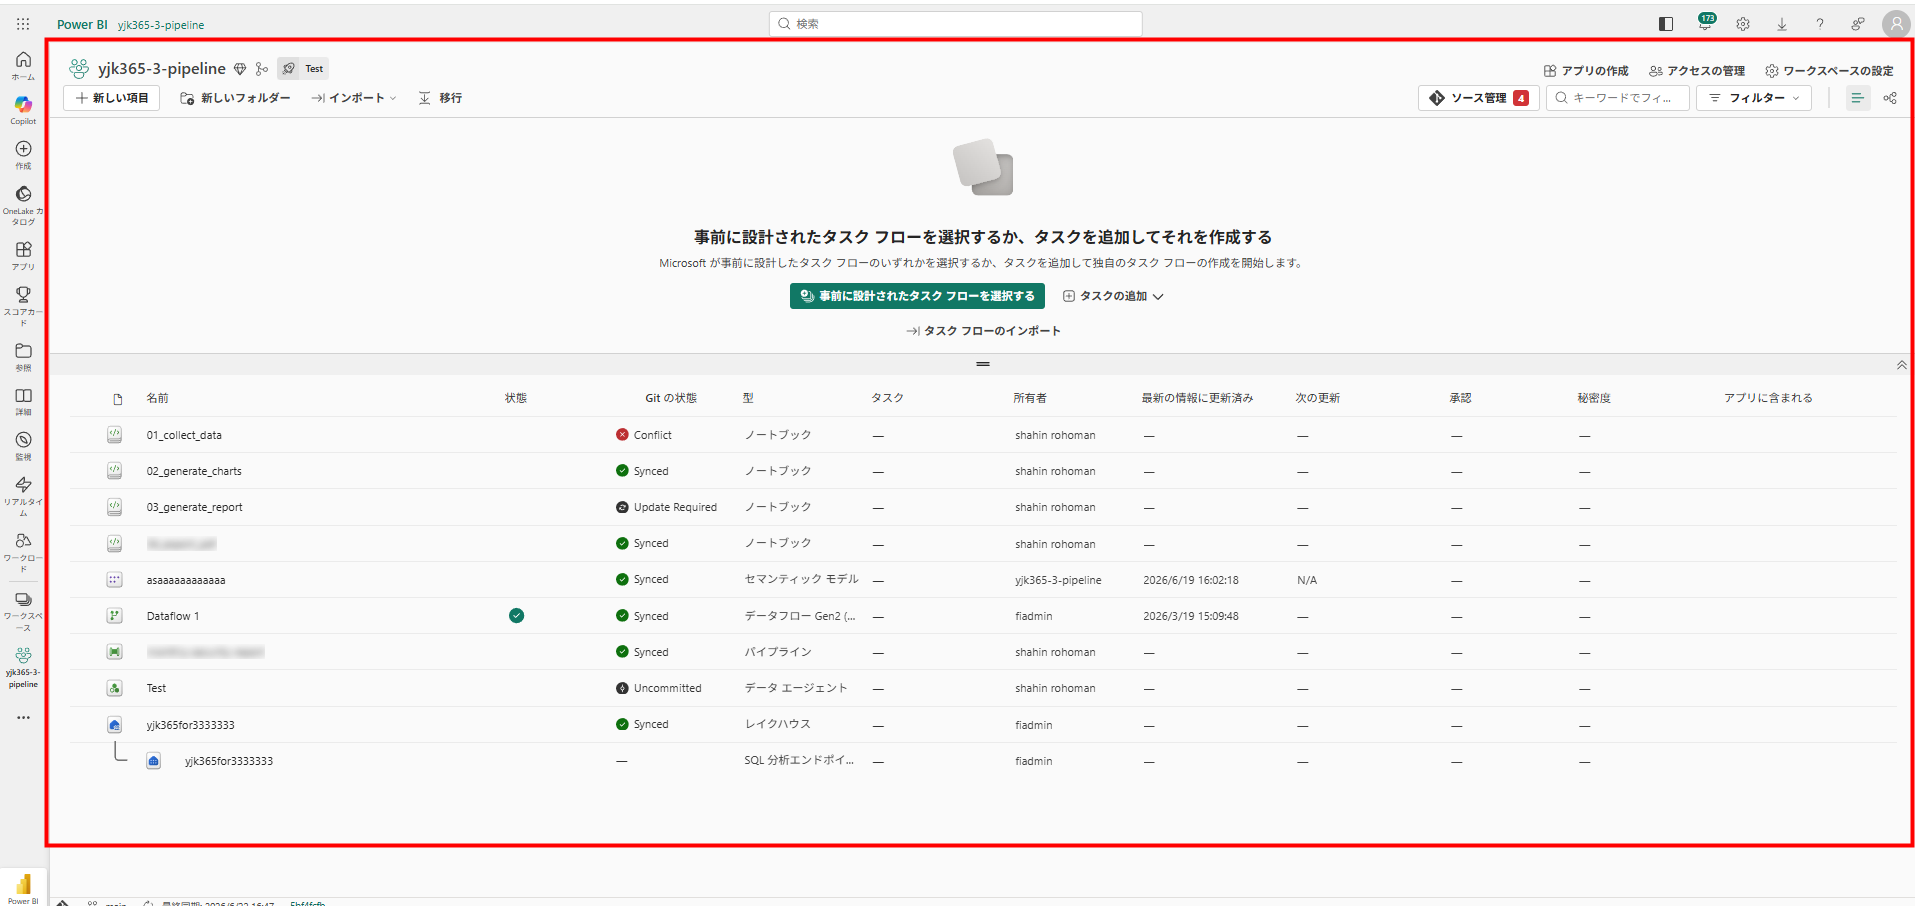Viewport: 1915px width, 906px height.
Task: Click 新しいフォルダー button
Action: [235, 98]
